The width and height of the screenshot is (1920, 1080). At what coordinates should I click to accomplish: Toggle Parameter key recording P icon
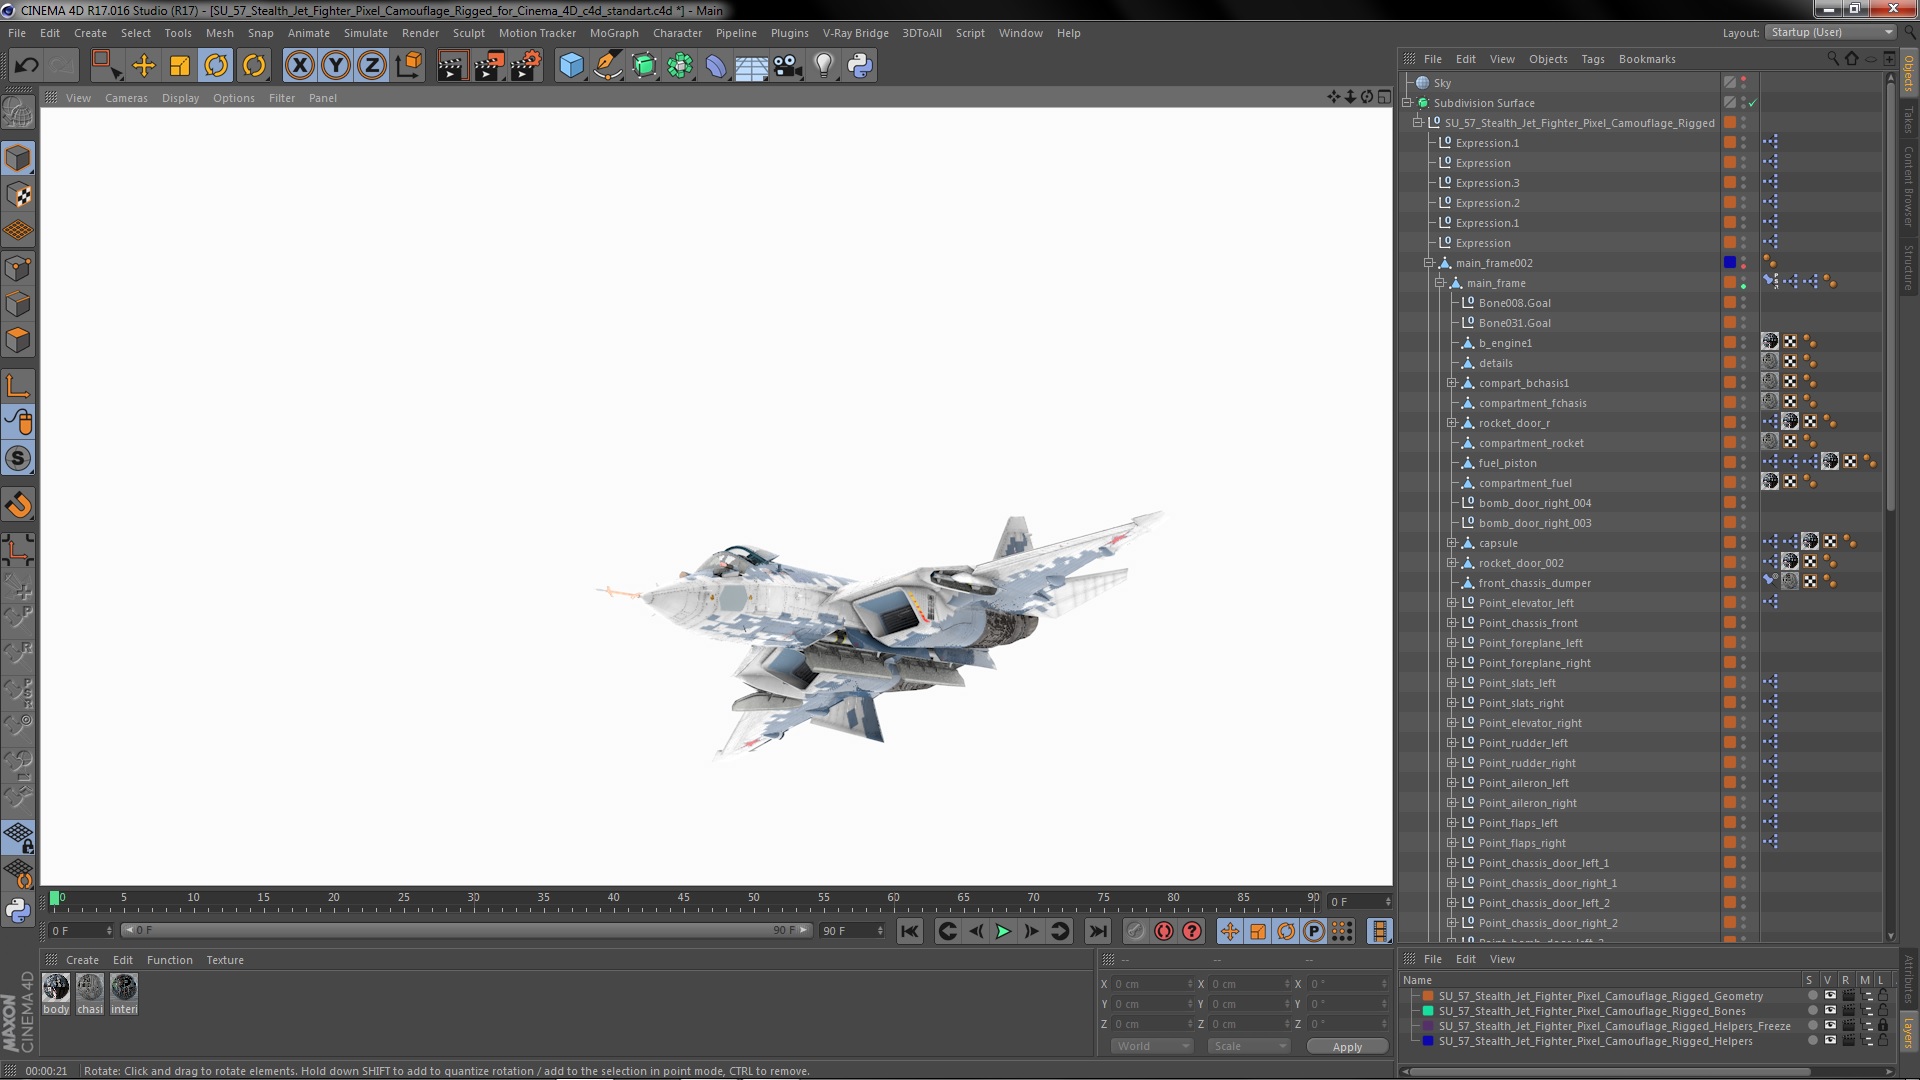(x=1314, y=931)
